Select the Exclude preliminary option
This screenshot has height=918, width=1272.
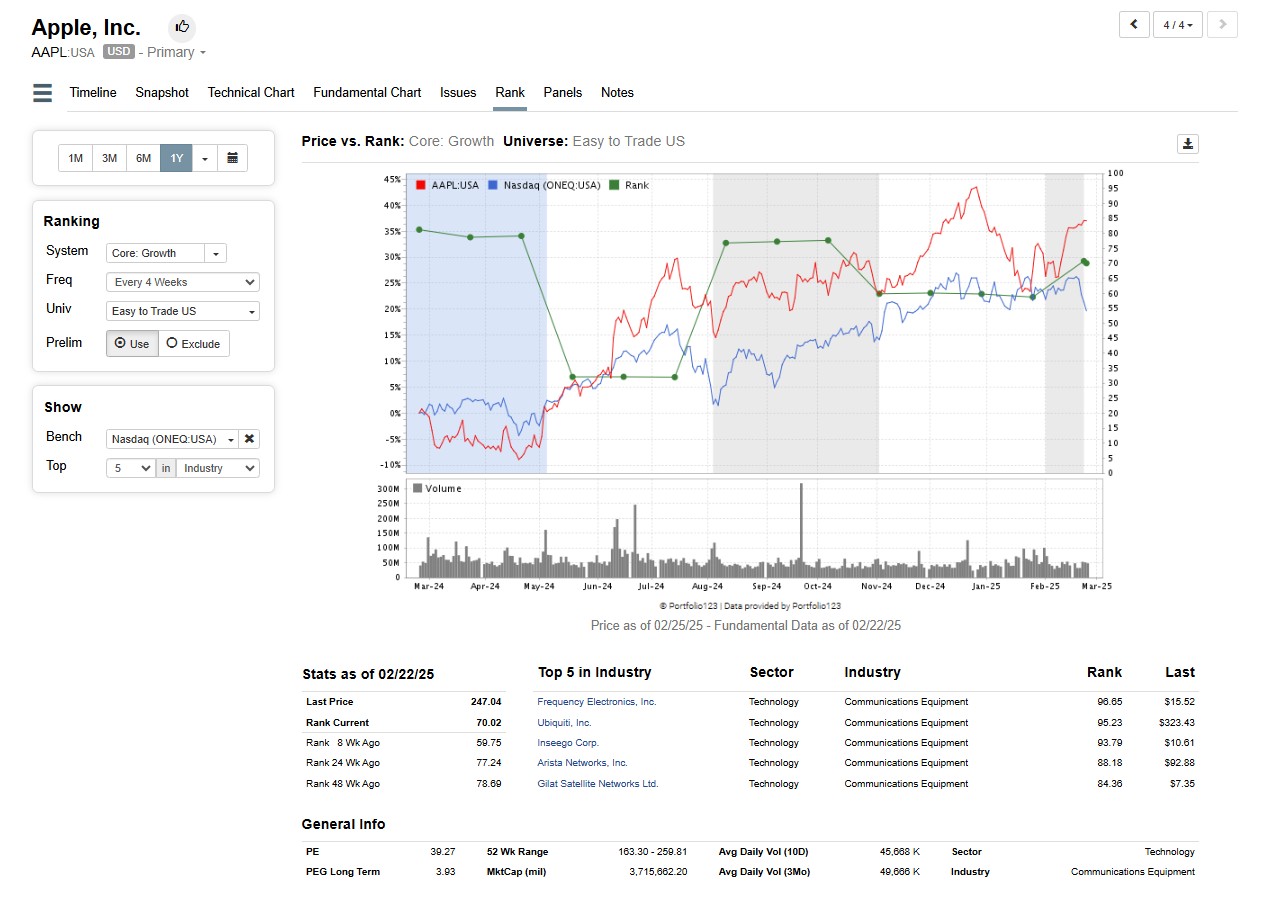[x=194, y=343]
